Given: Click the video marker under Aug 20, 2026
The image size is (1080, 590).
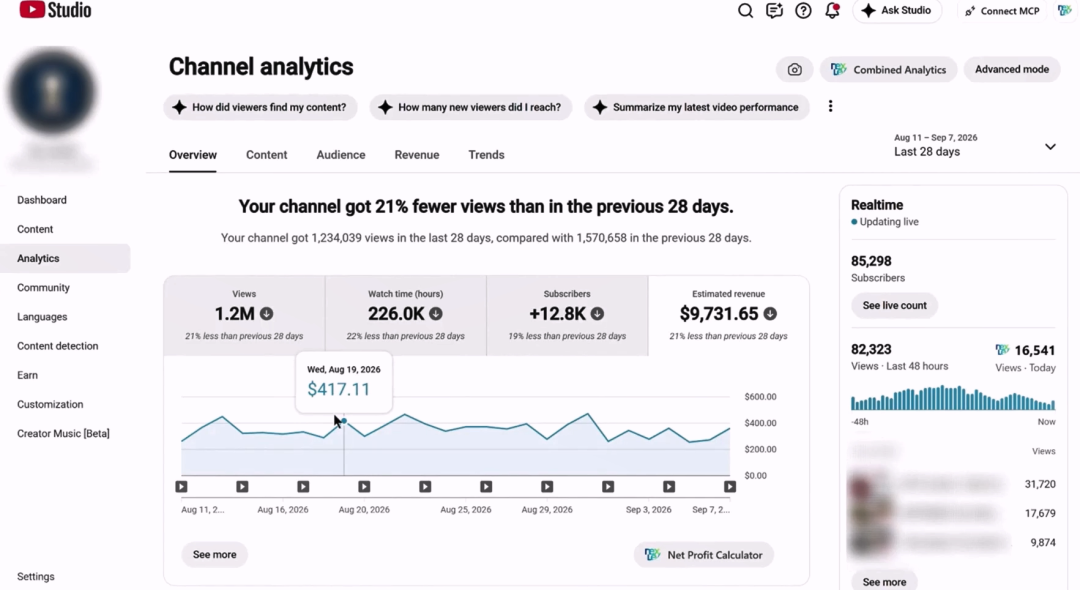Looking at the screenshot, I should (364, 487).
